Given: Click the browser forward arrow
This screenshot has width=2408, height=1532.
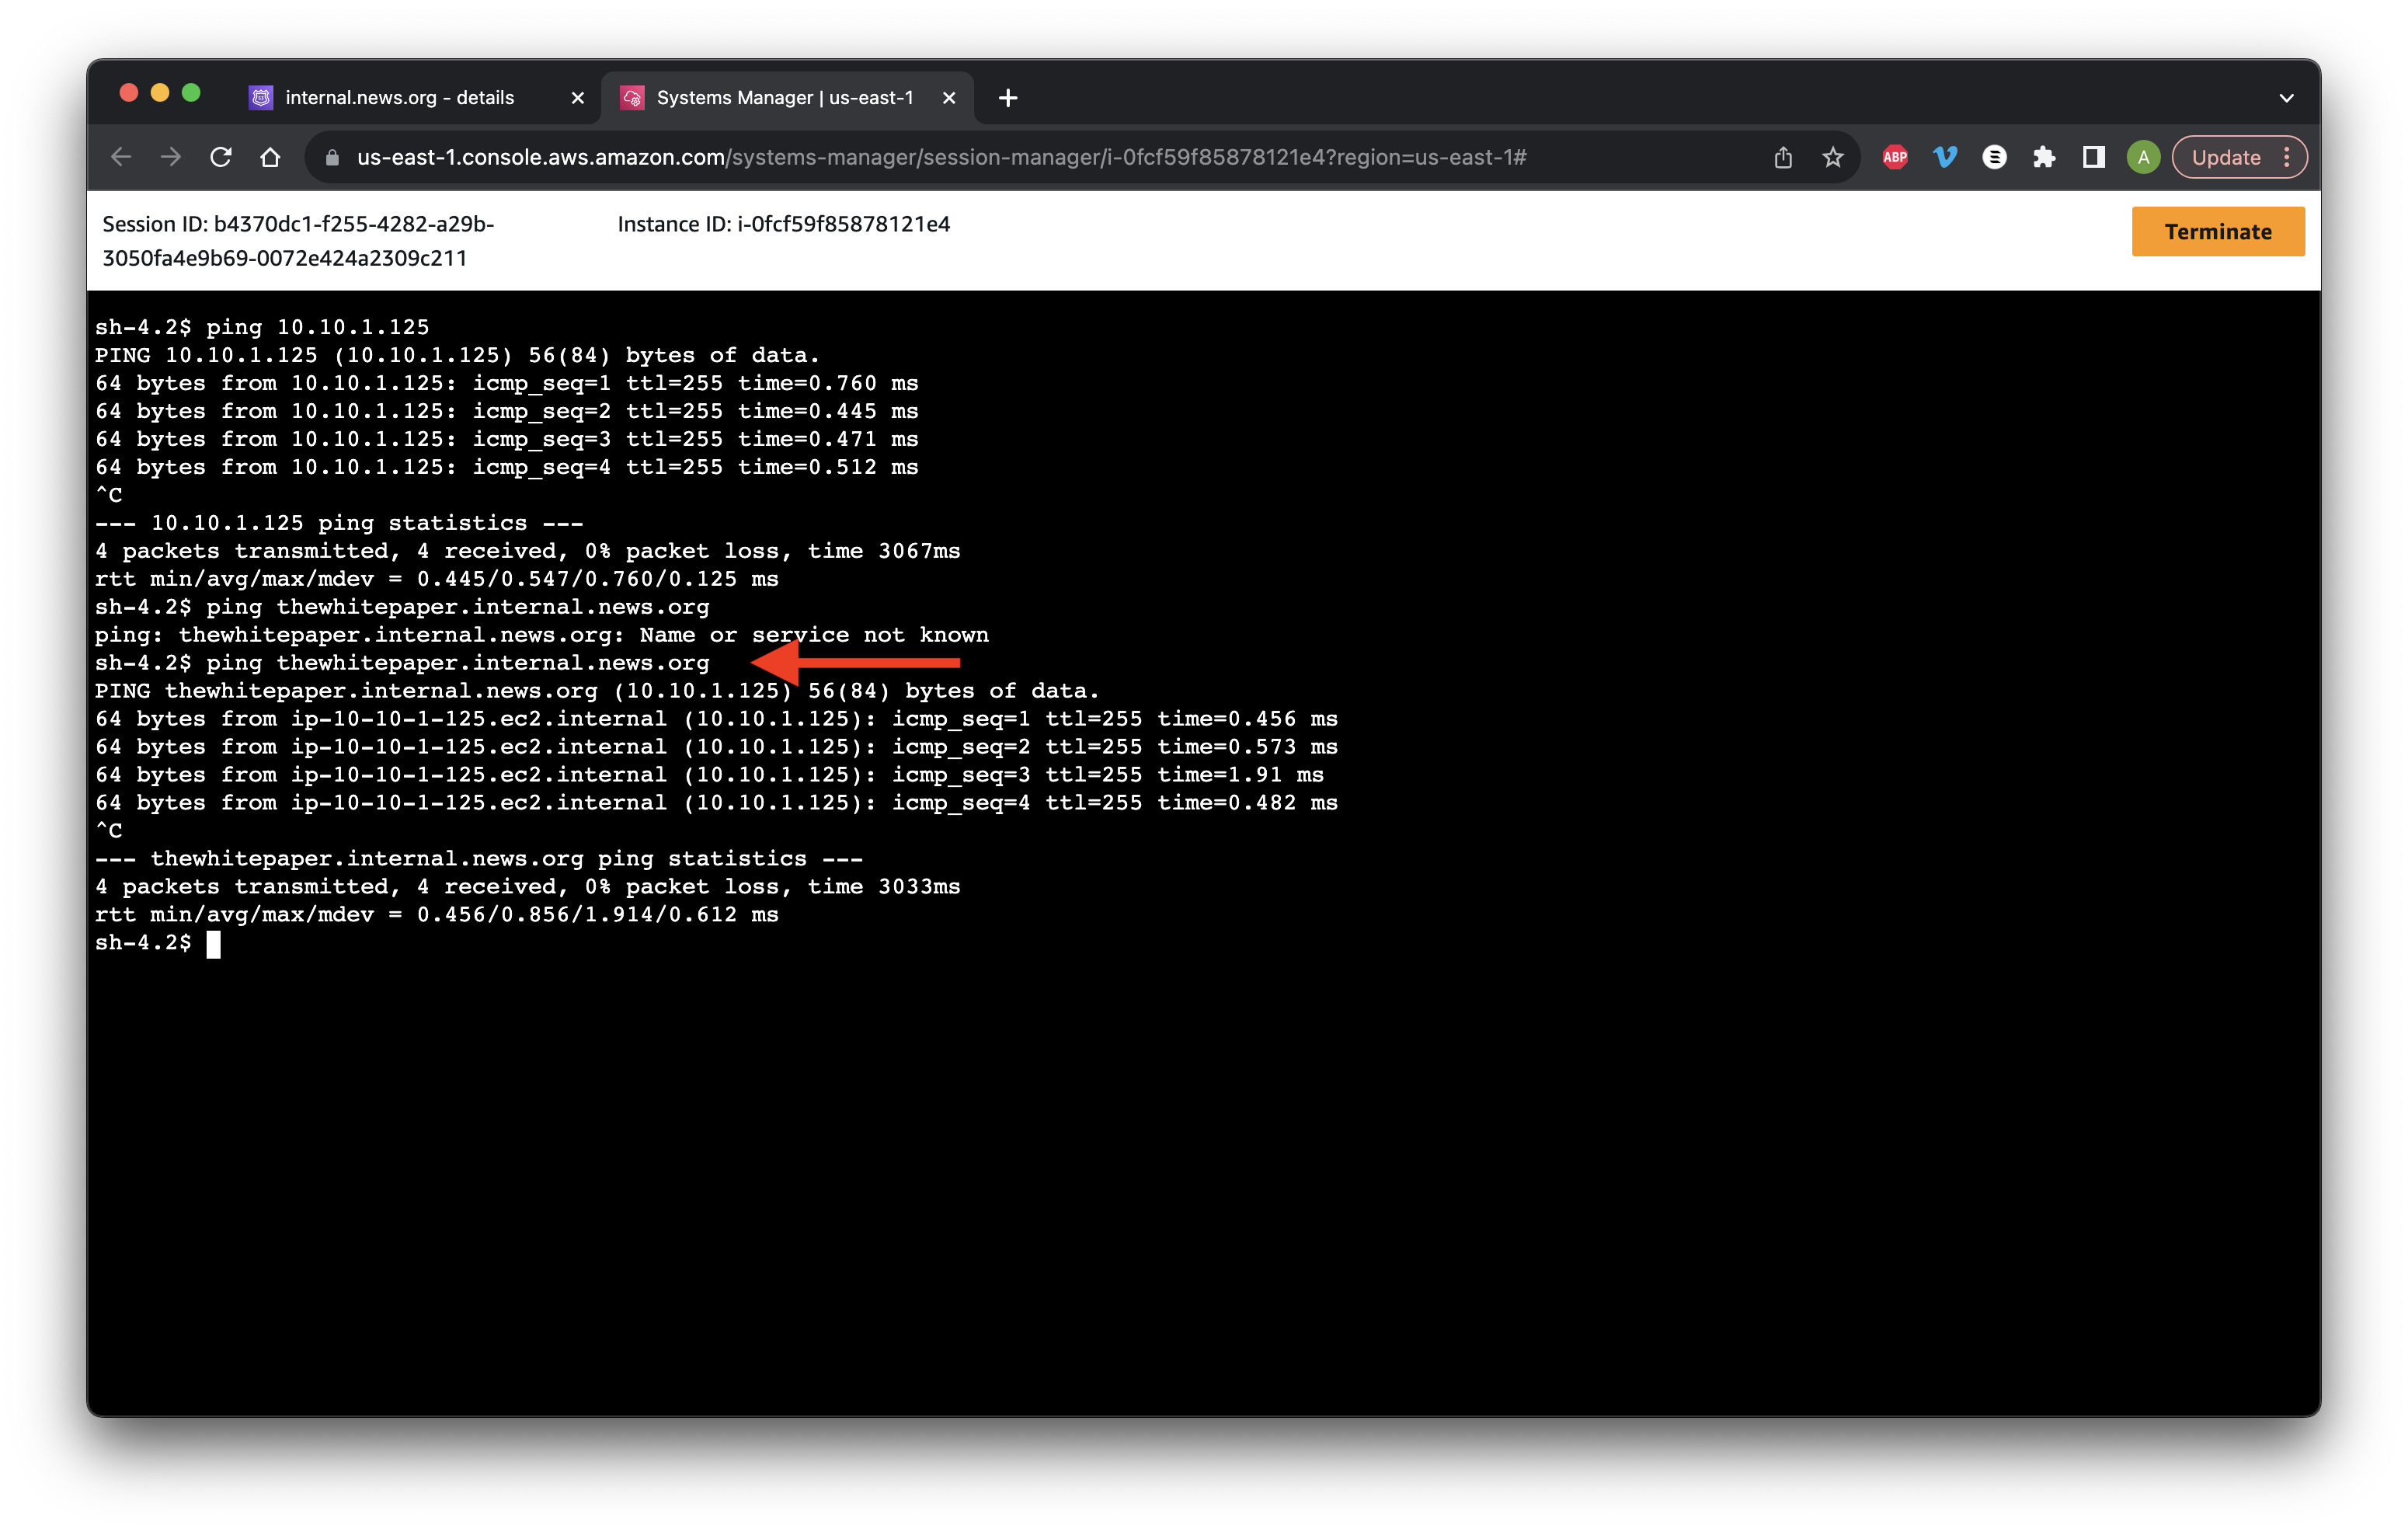Looking at the screenshot, I should point(171,157).
